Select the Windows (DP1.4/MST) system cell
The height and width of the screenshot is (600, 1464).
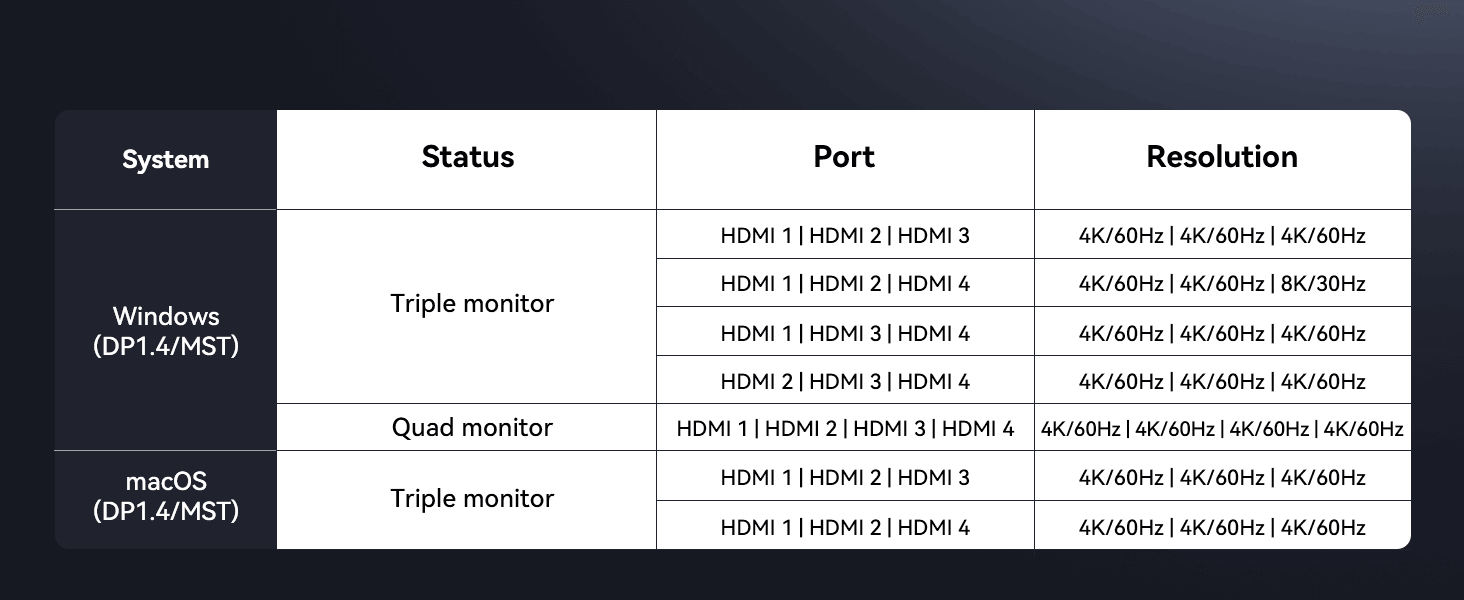[165, 331]
